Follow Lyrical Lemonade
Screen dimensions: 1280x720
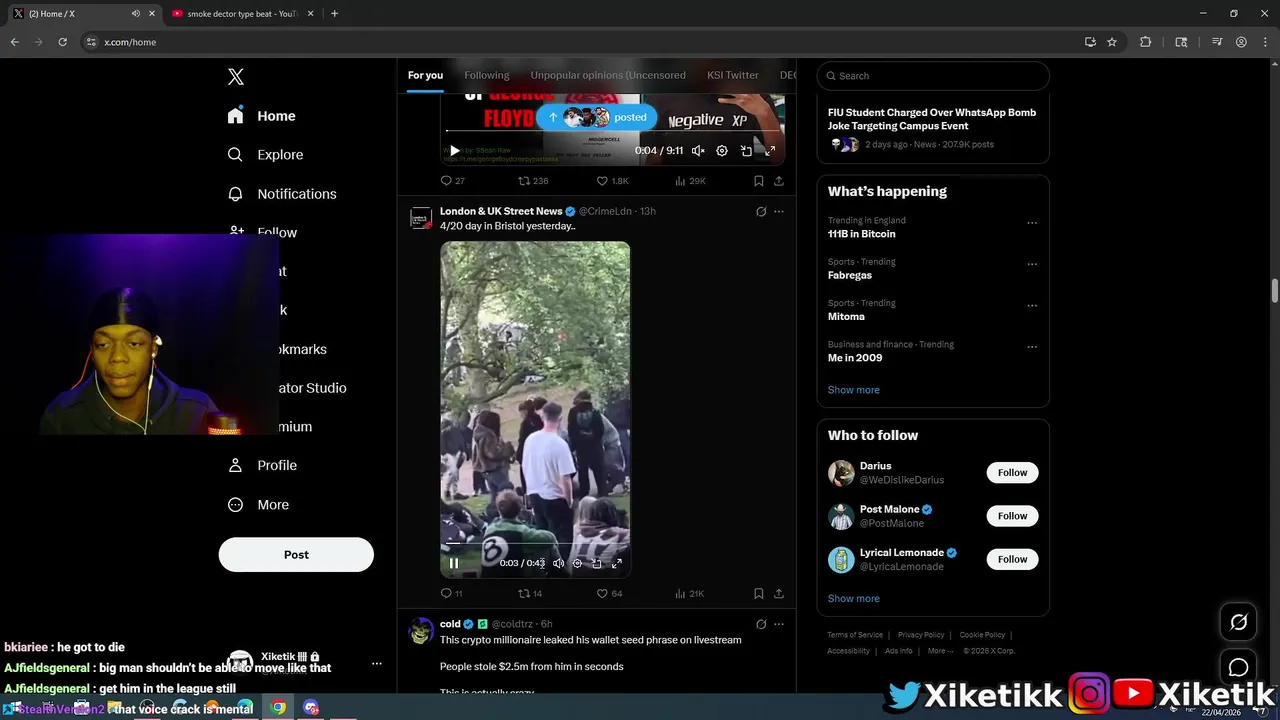[1012, 559]
